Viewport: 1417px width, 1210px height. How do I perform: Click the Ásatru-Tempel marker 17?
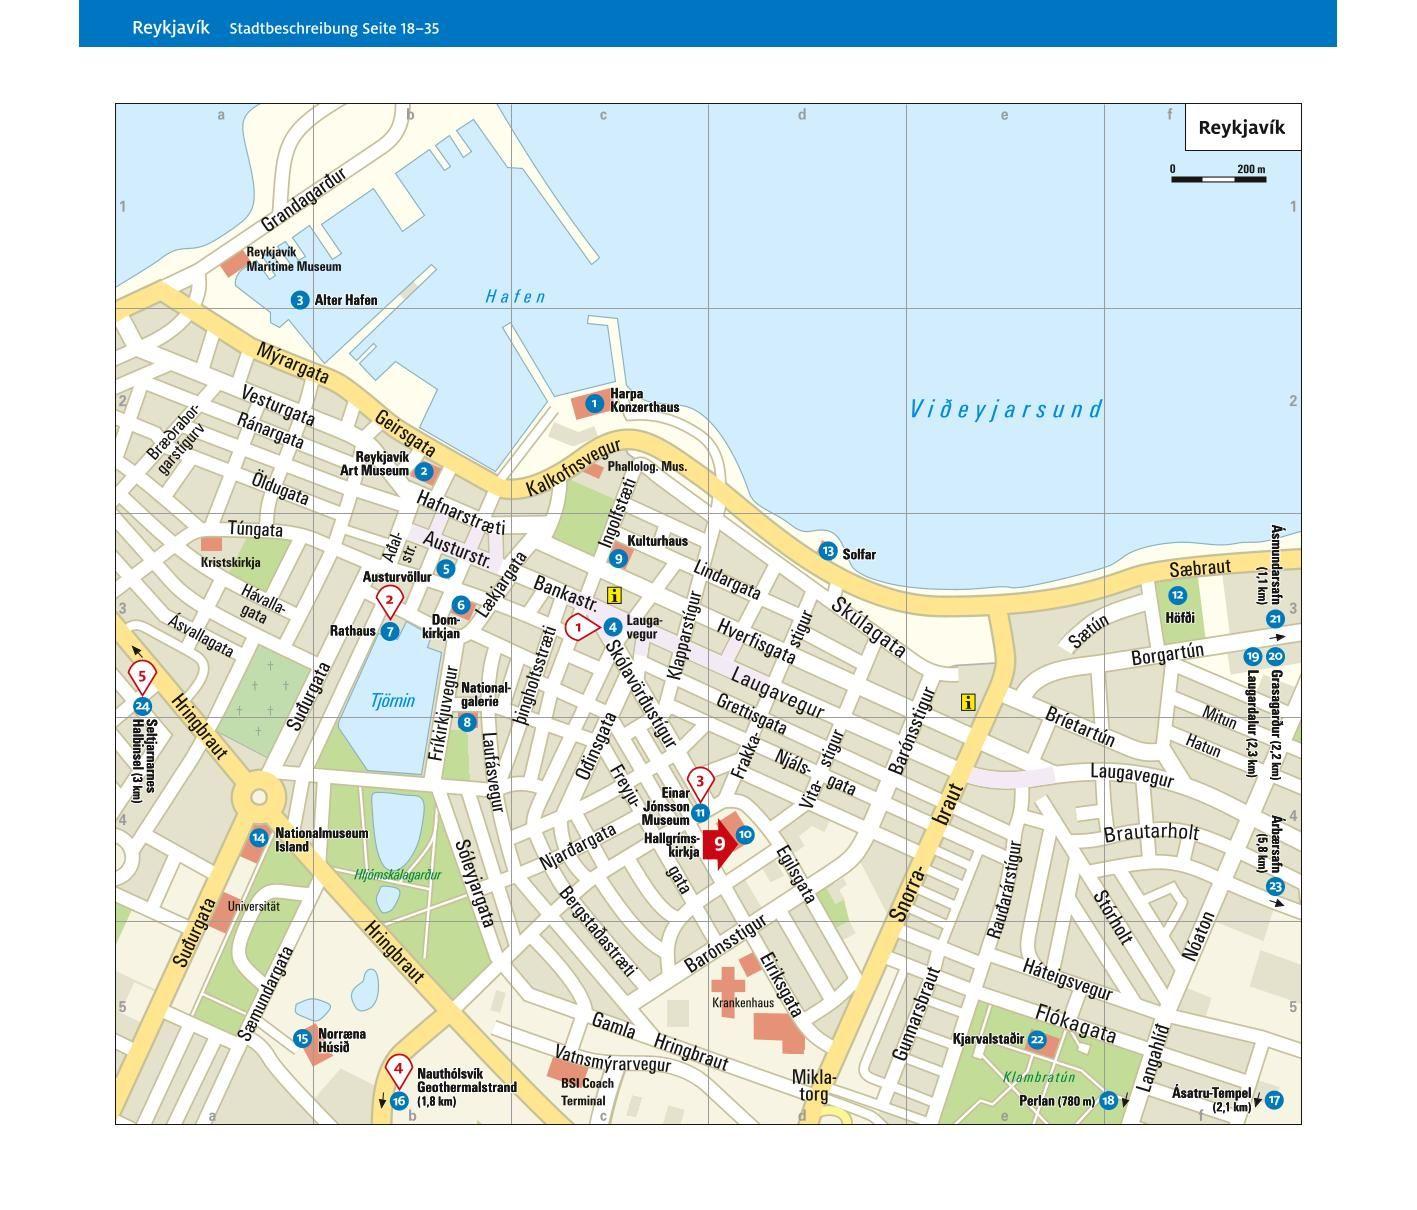coord(1274,1099)
